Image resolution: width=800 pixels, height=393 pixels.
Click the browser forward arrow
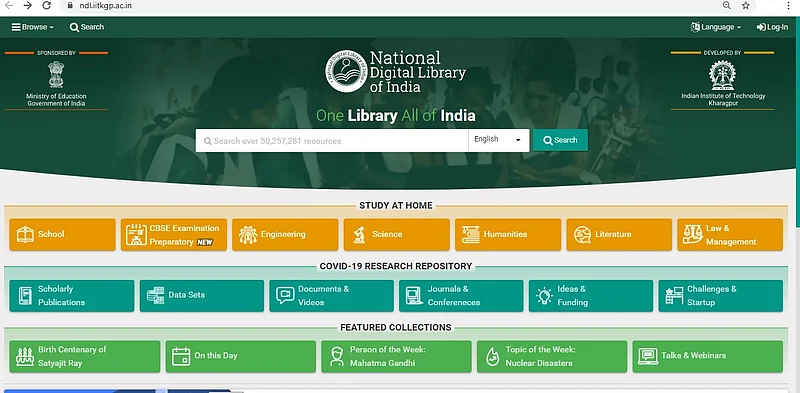(28, 6)
